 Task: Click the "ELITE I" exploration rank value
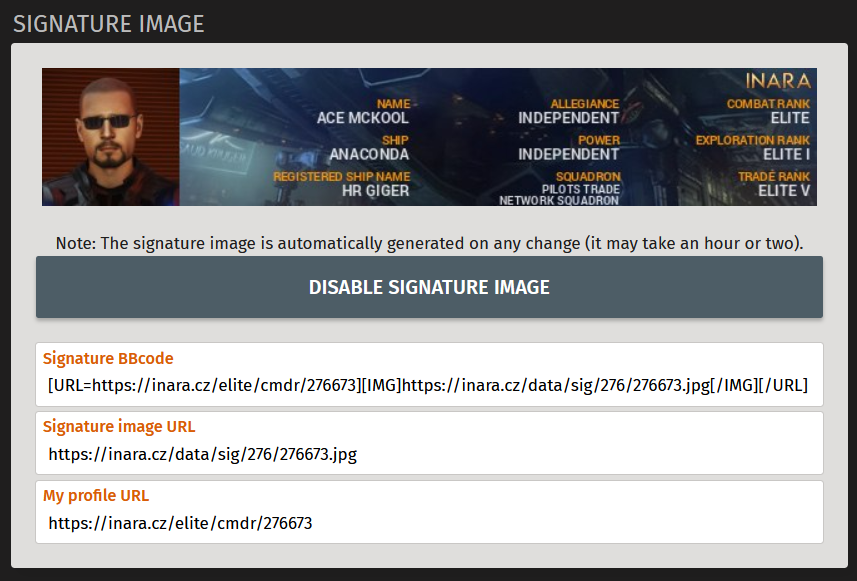click(x=786, y=154)
